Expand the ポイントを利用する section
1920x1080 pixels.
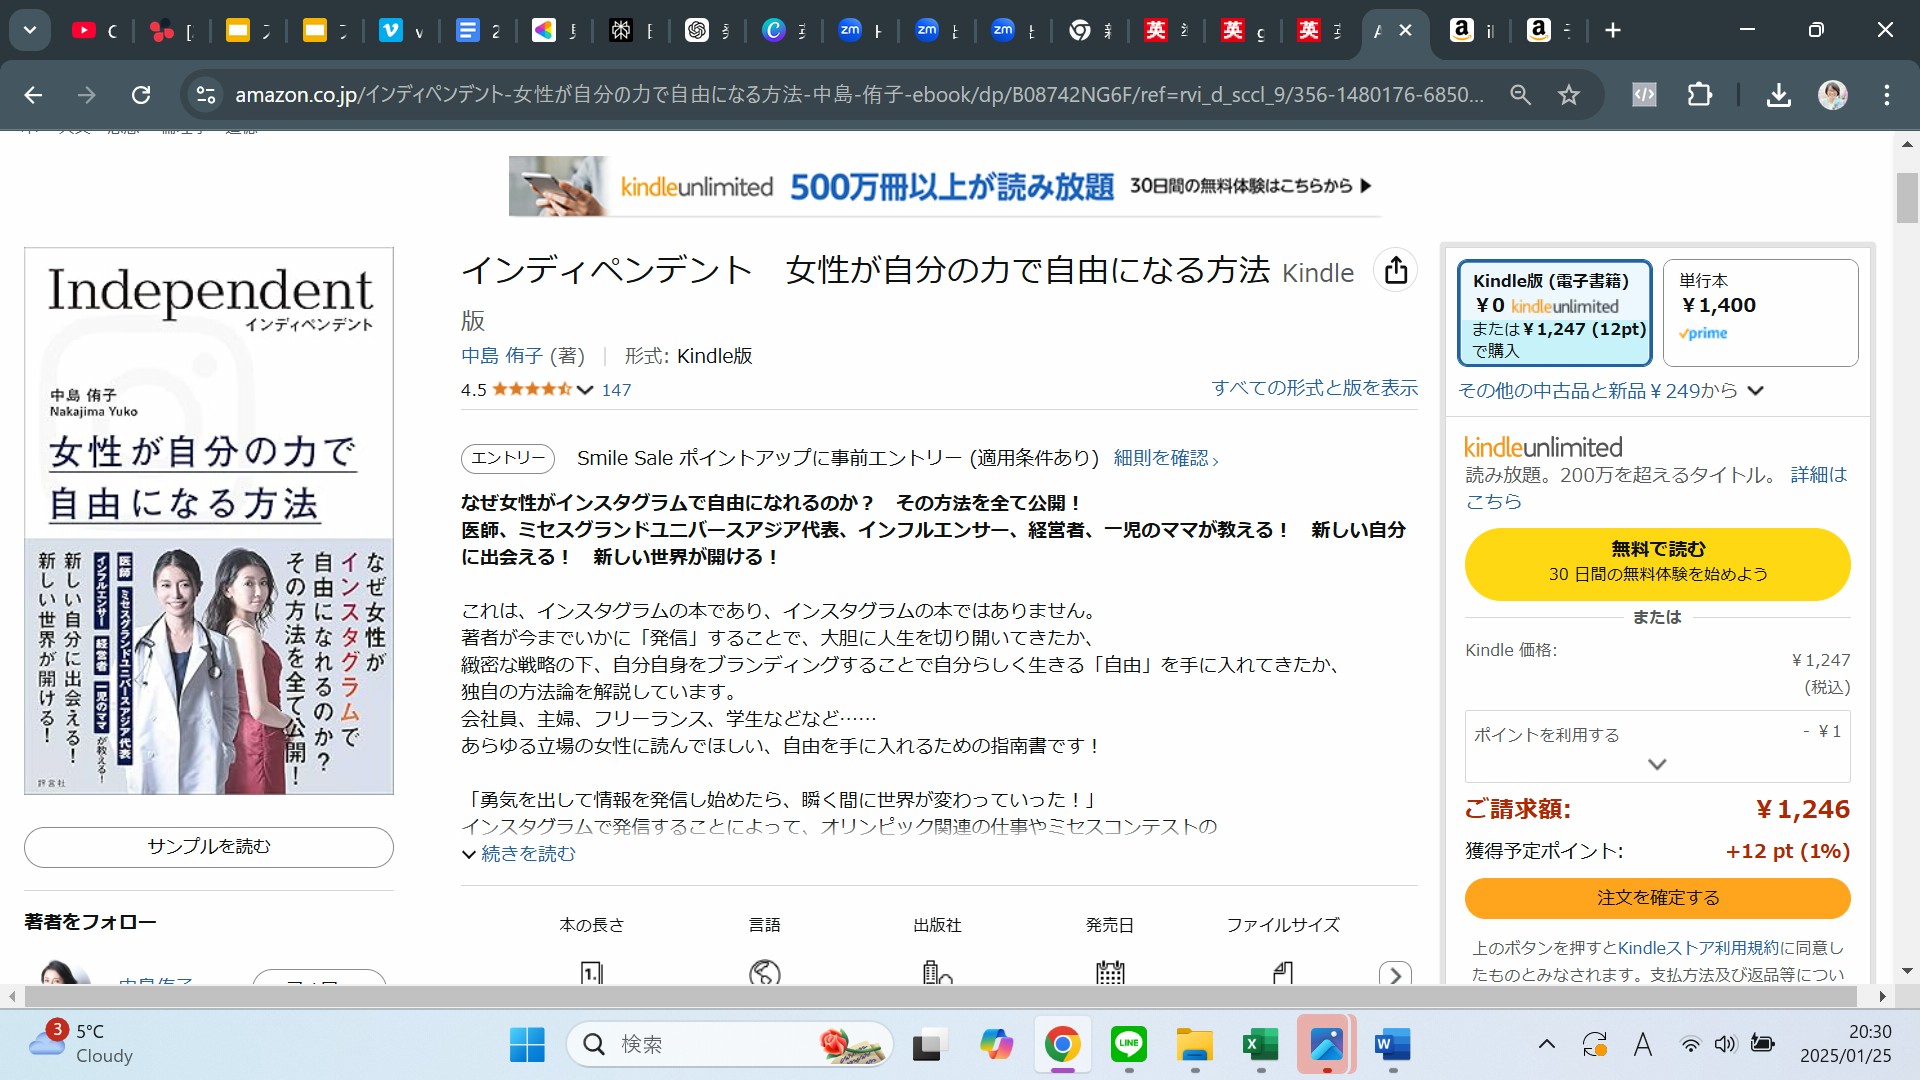tap(1657, 746)
